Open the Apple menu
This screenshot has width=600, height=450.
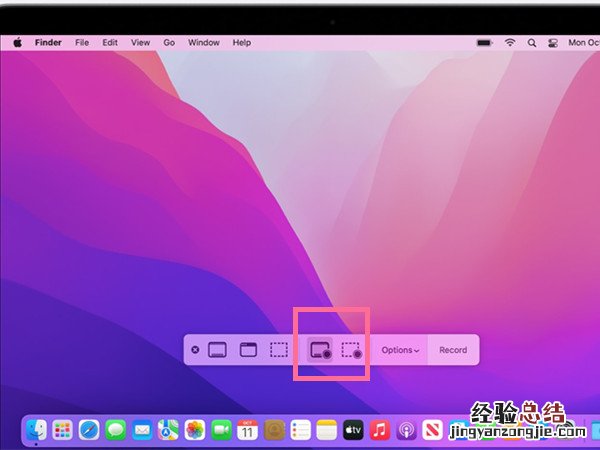18,43
